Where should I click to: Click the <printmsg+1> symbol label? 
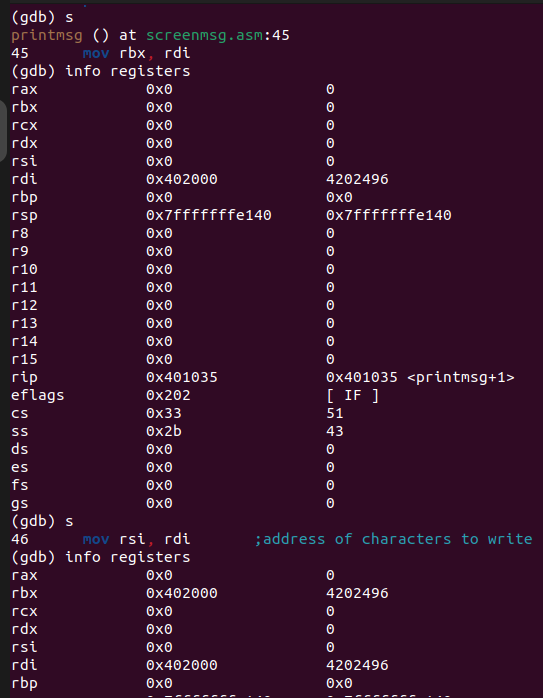(460, 377)
